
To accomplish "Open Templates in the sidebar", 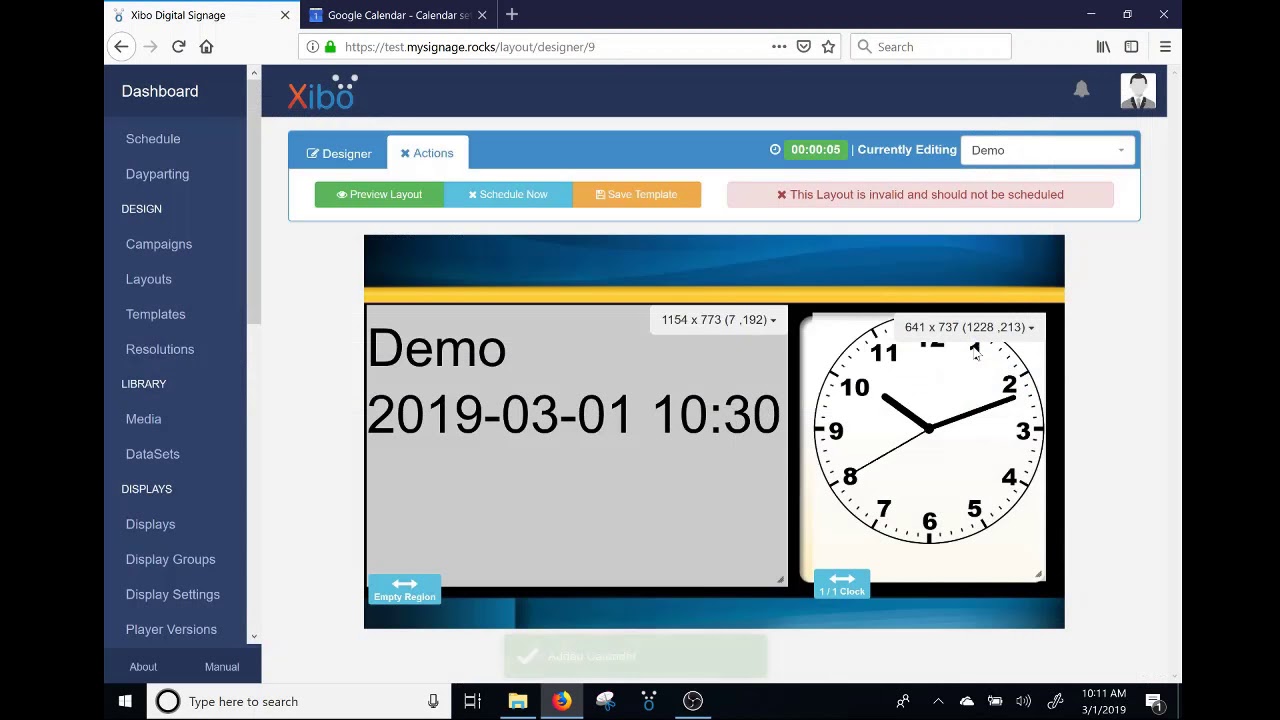I will pyautogui.click(x=156, y=314).
